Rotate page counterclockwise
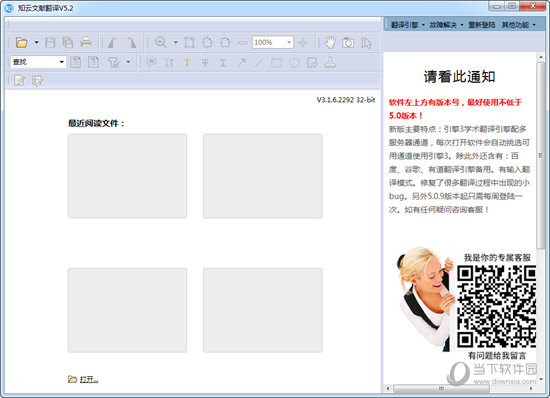The image size is (550, 398). click(x=112, y=43)
